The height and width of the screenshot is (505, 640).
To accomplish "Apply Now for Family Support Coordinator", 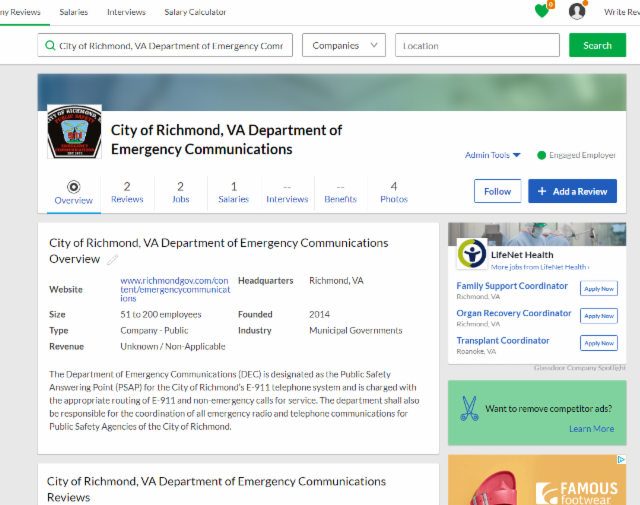I will click(x=598, y=288).
